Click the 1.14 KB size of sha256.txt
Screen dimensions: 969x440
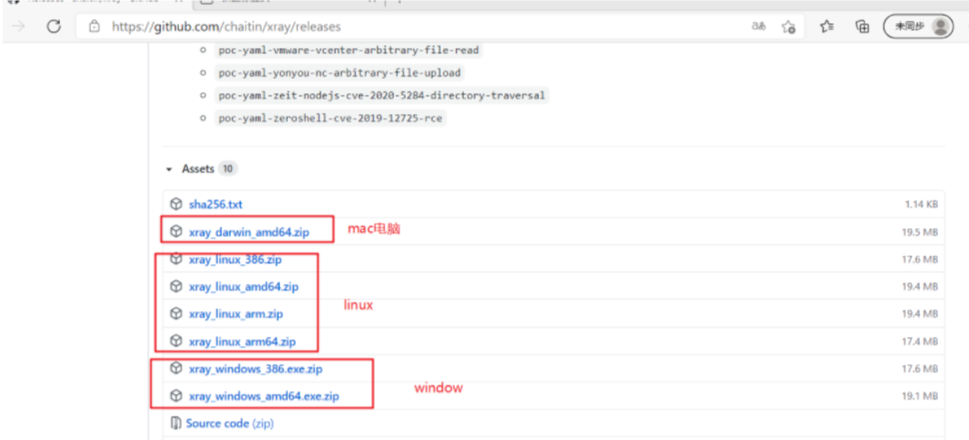(x=919, y=205)
